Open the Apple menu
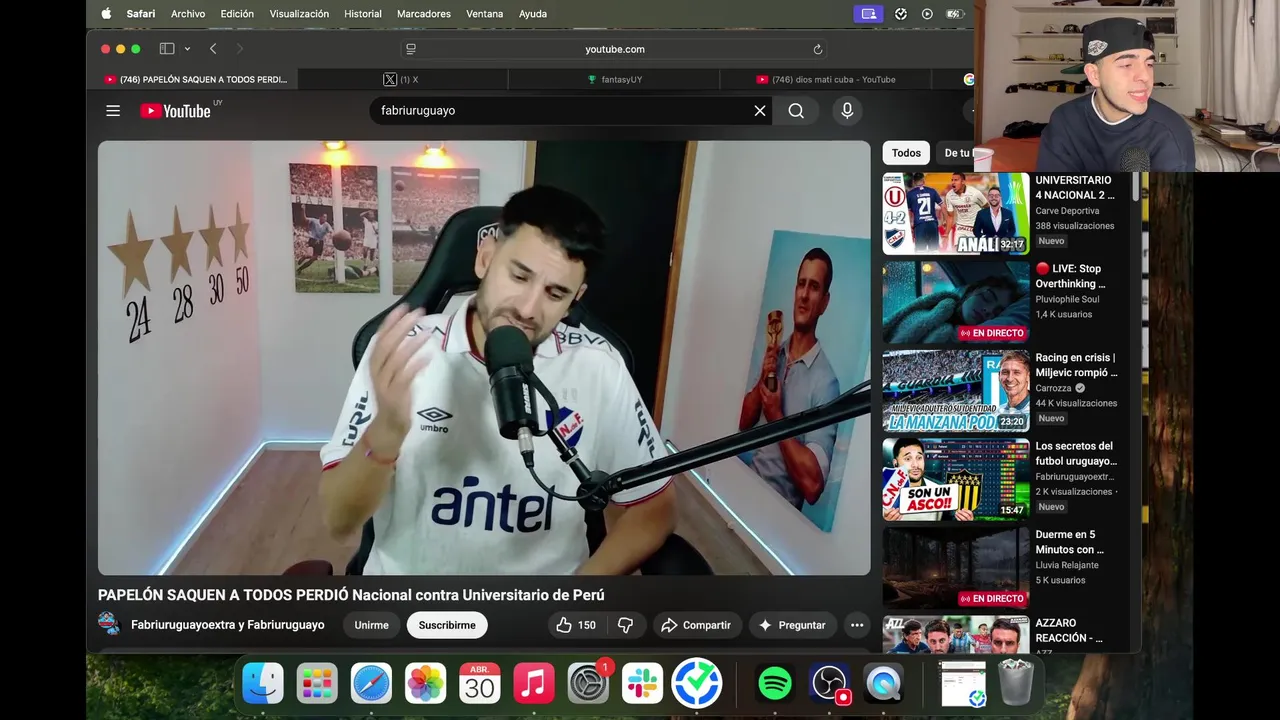Viewport: 1280px width, 720px height. tap(106, 14)
